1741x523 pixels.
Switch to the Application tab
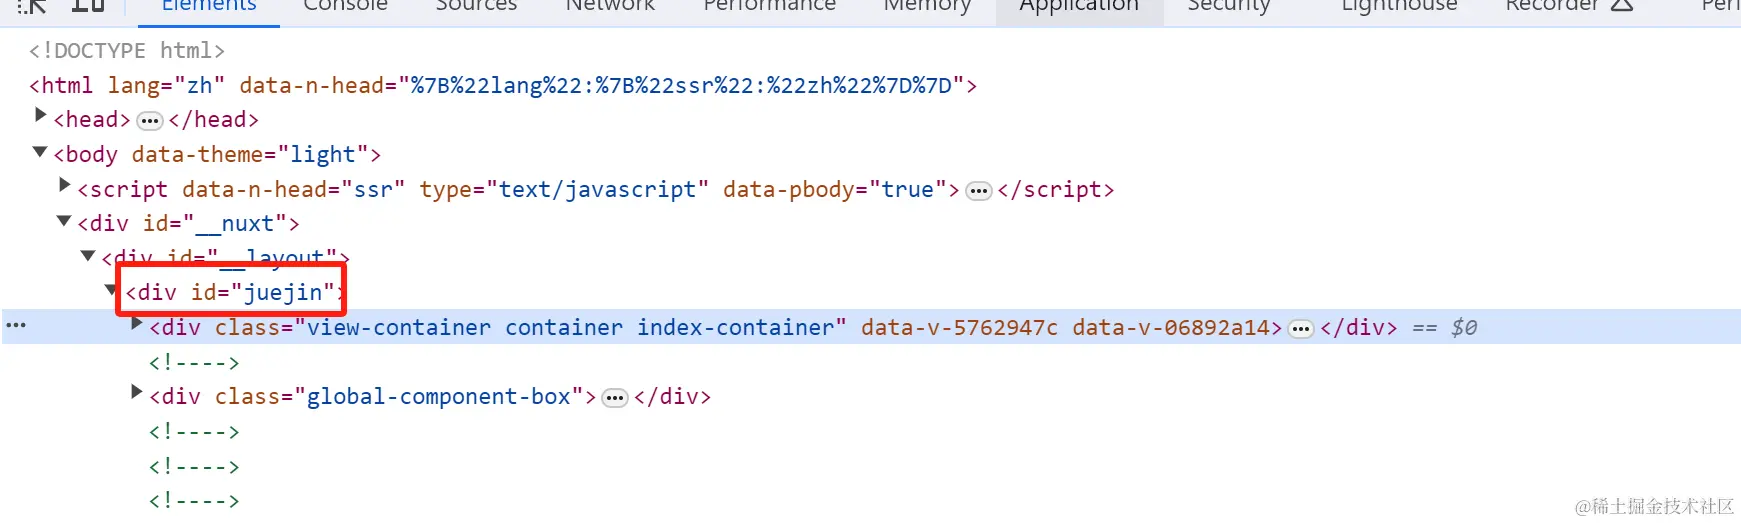click(x=1079, y=6)
